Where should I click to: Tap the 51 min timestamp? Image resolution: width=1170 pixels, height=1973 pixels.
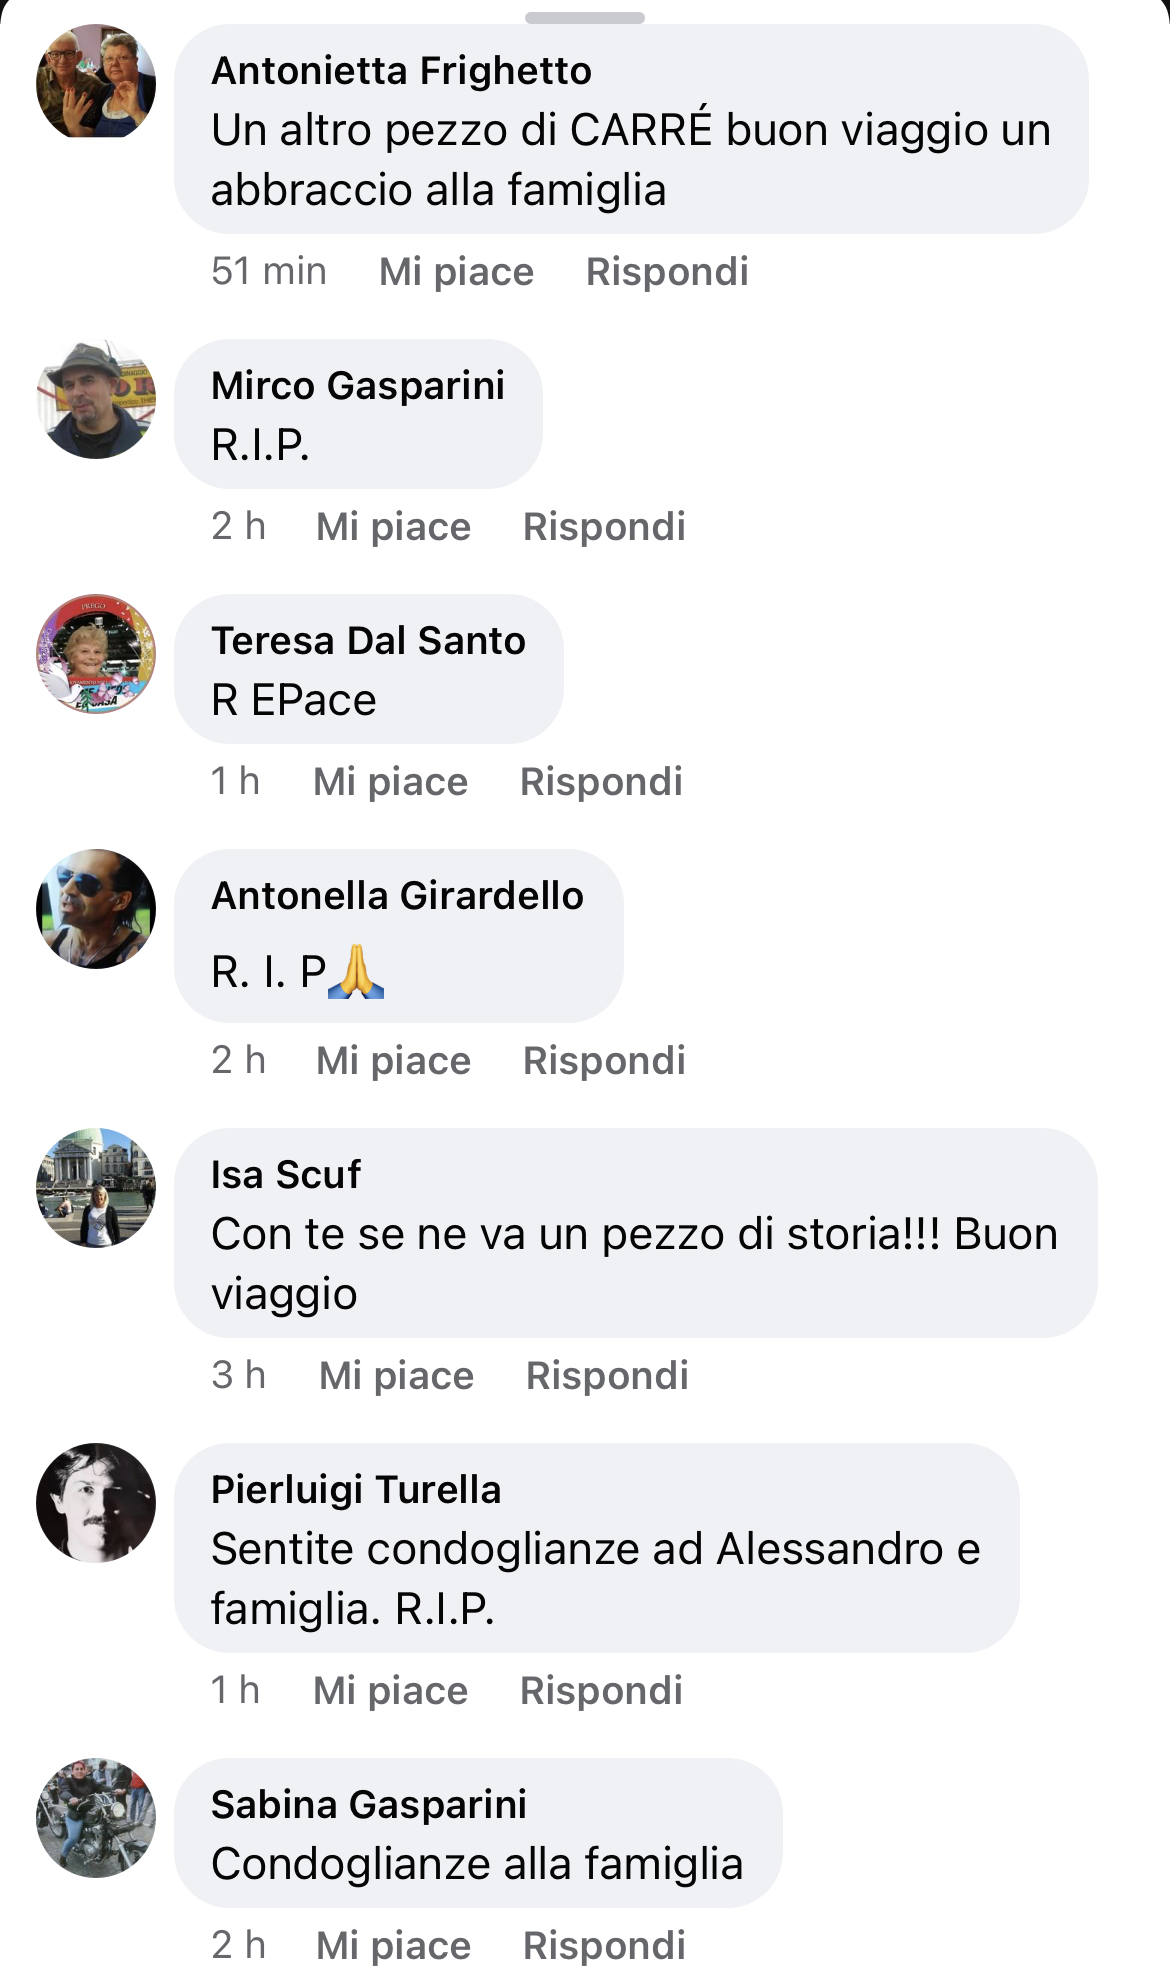(269, 272)
